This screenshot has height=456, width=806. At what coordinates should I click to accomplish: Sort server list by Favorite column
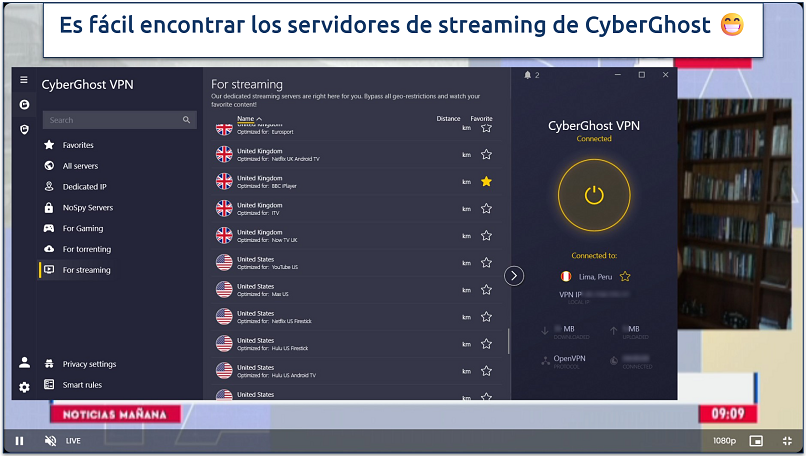click(x=481, y=118)
